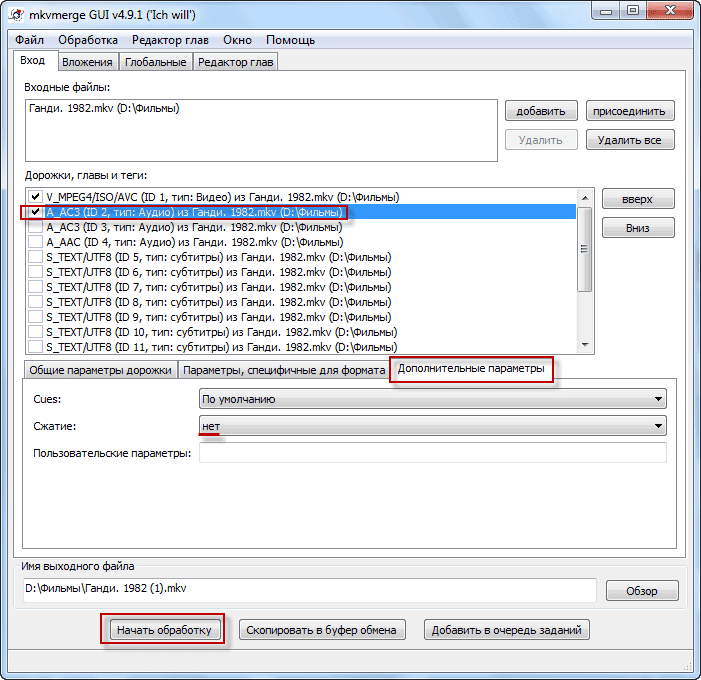Check the A_AC3 ID 3 audio track
701x680 pixels.
pyautogui.click(x=35, y=227)
